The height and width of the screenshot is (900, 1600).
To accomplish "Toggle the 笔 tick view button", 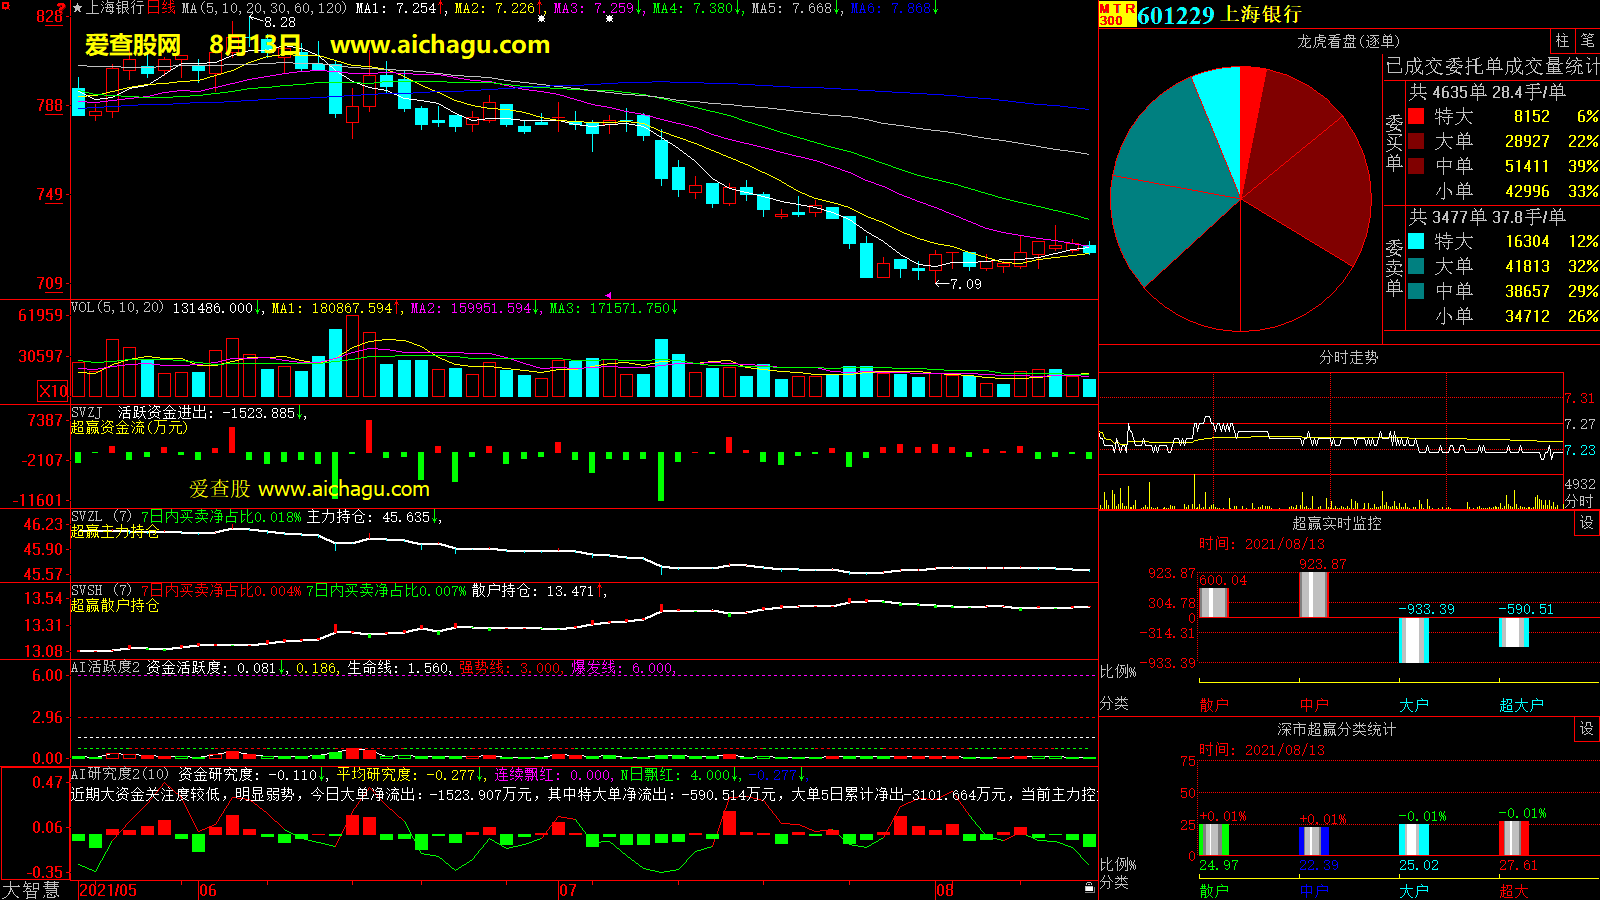I will [x=1587, y=41].
